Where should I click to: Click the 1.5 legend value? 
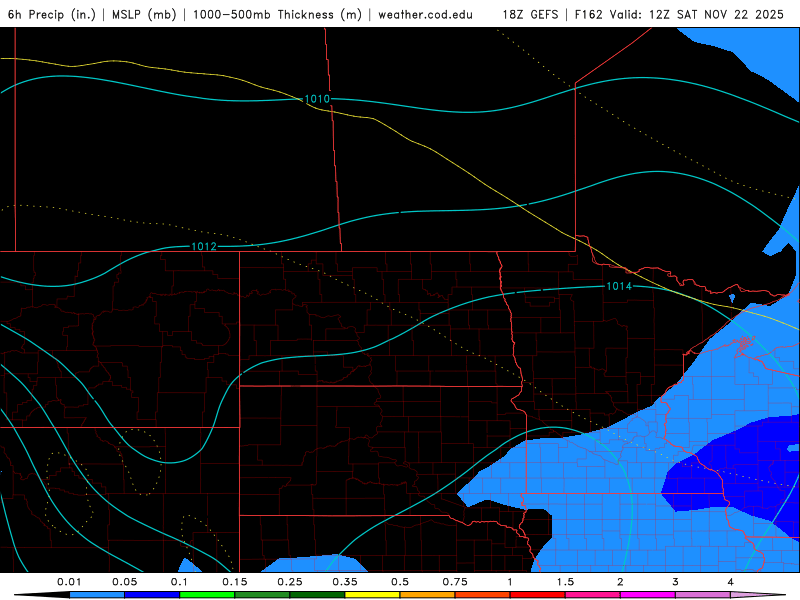coord(565,582)
